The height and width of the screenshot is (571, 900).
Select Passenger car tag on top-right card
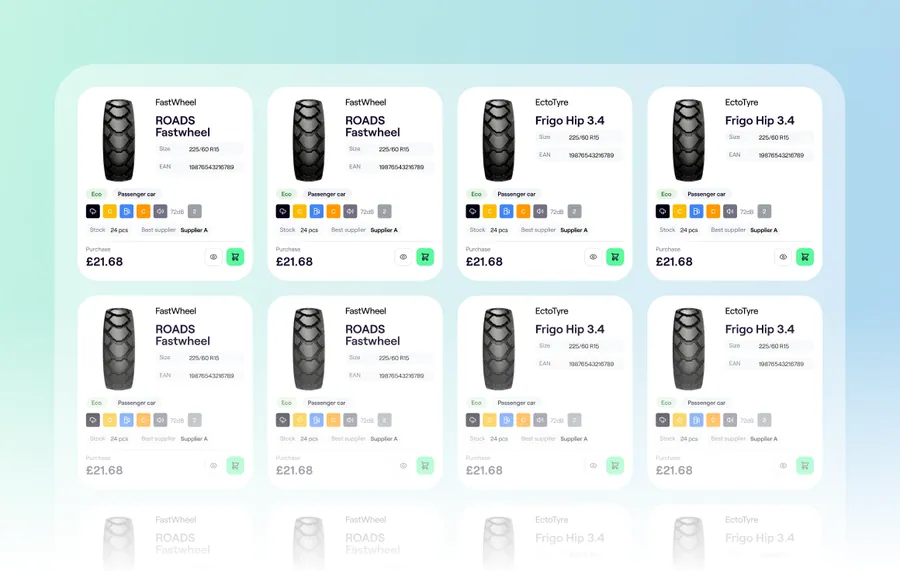point(706,194)
